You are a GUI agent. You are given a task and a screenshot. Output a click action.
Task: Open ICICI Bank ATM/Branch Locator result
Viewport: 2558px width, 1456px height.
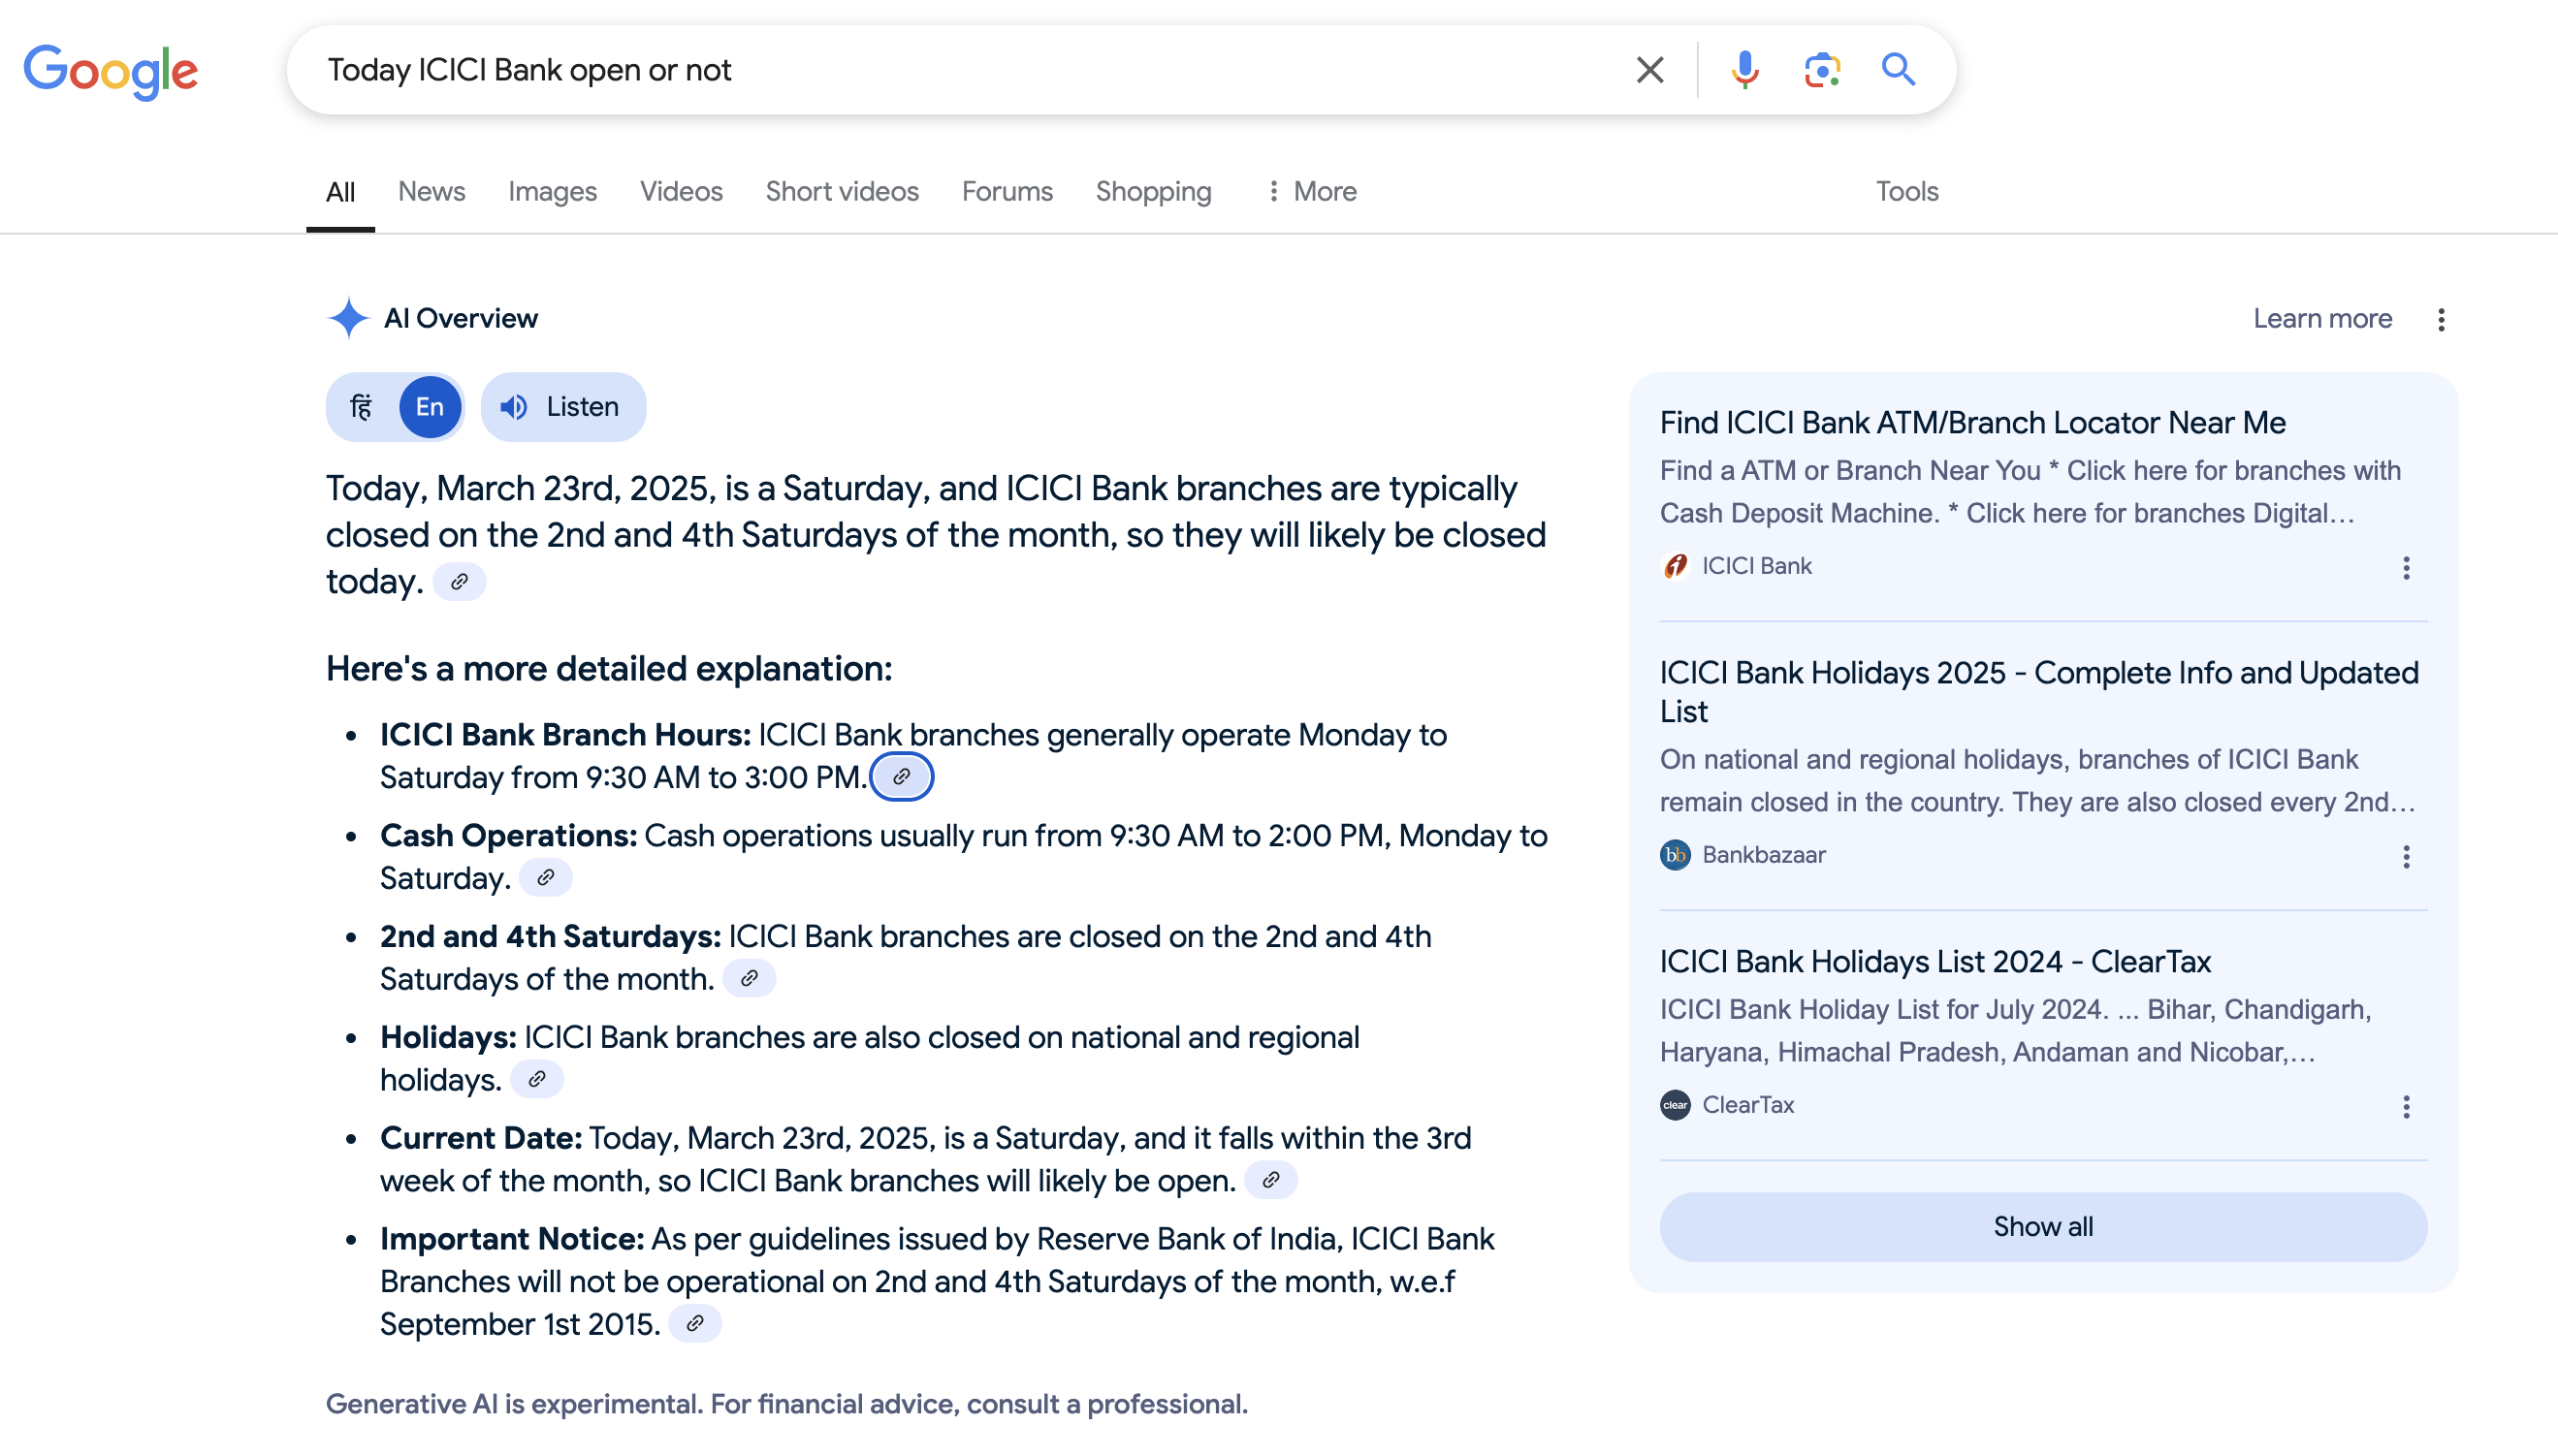point(1972,423)
